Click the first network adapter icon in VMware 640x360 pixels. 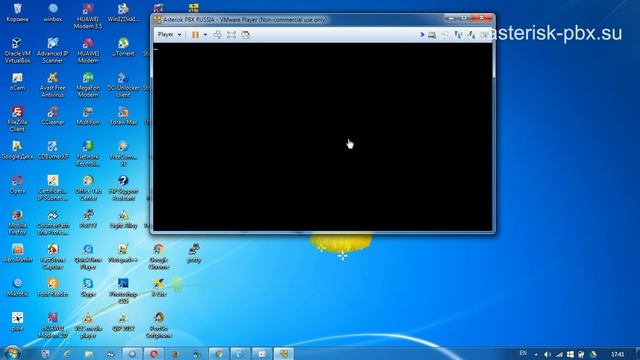458,35
